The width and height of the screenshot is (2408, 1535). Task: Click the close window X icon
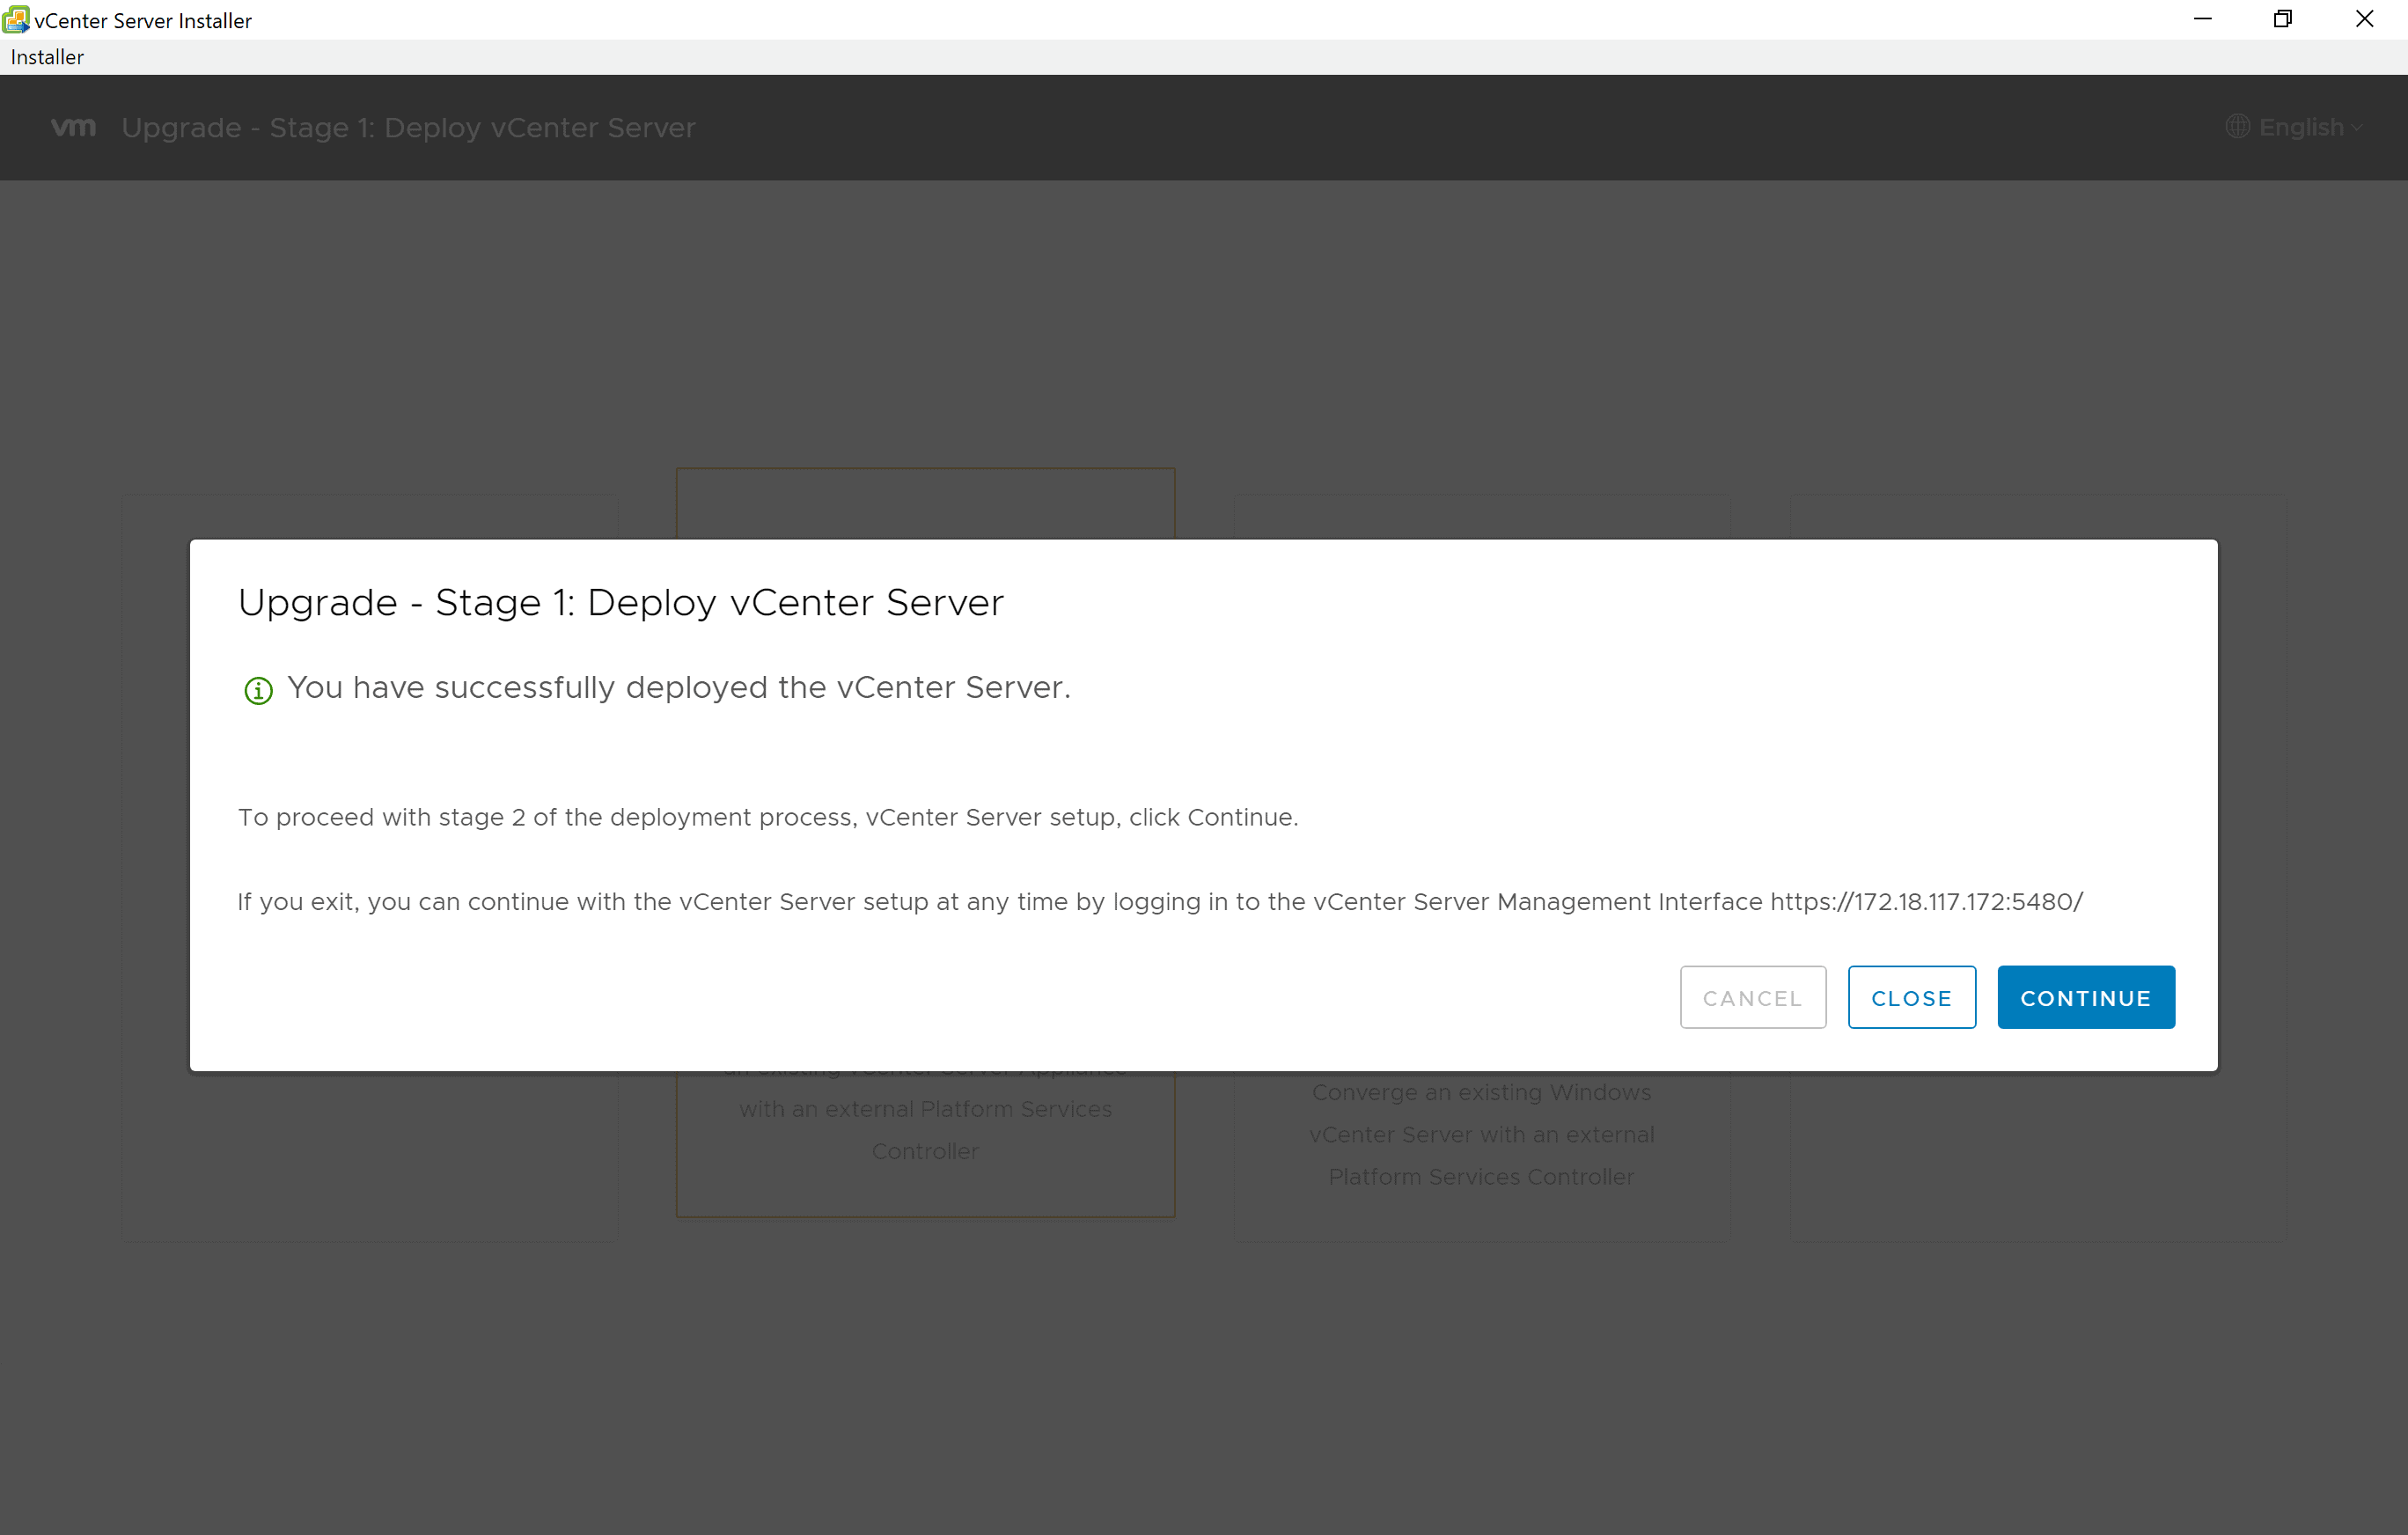(2366, 19)
